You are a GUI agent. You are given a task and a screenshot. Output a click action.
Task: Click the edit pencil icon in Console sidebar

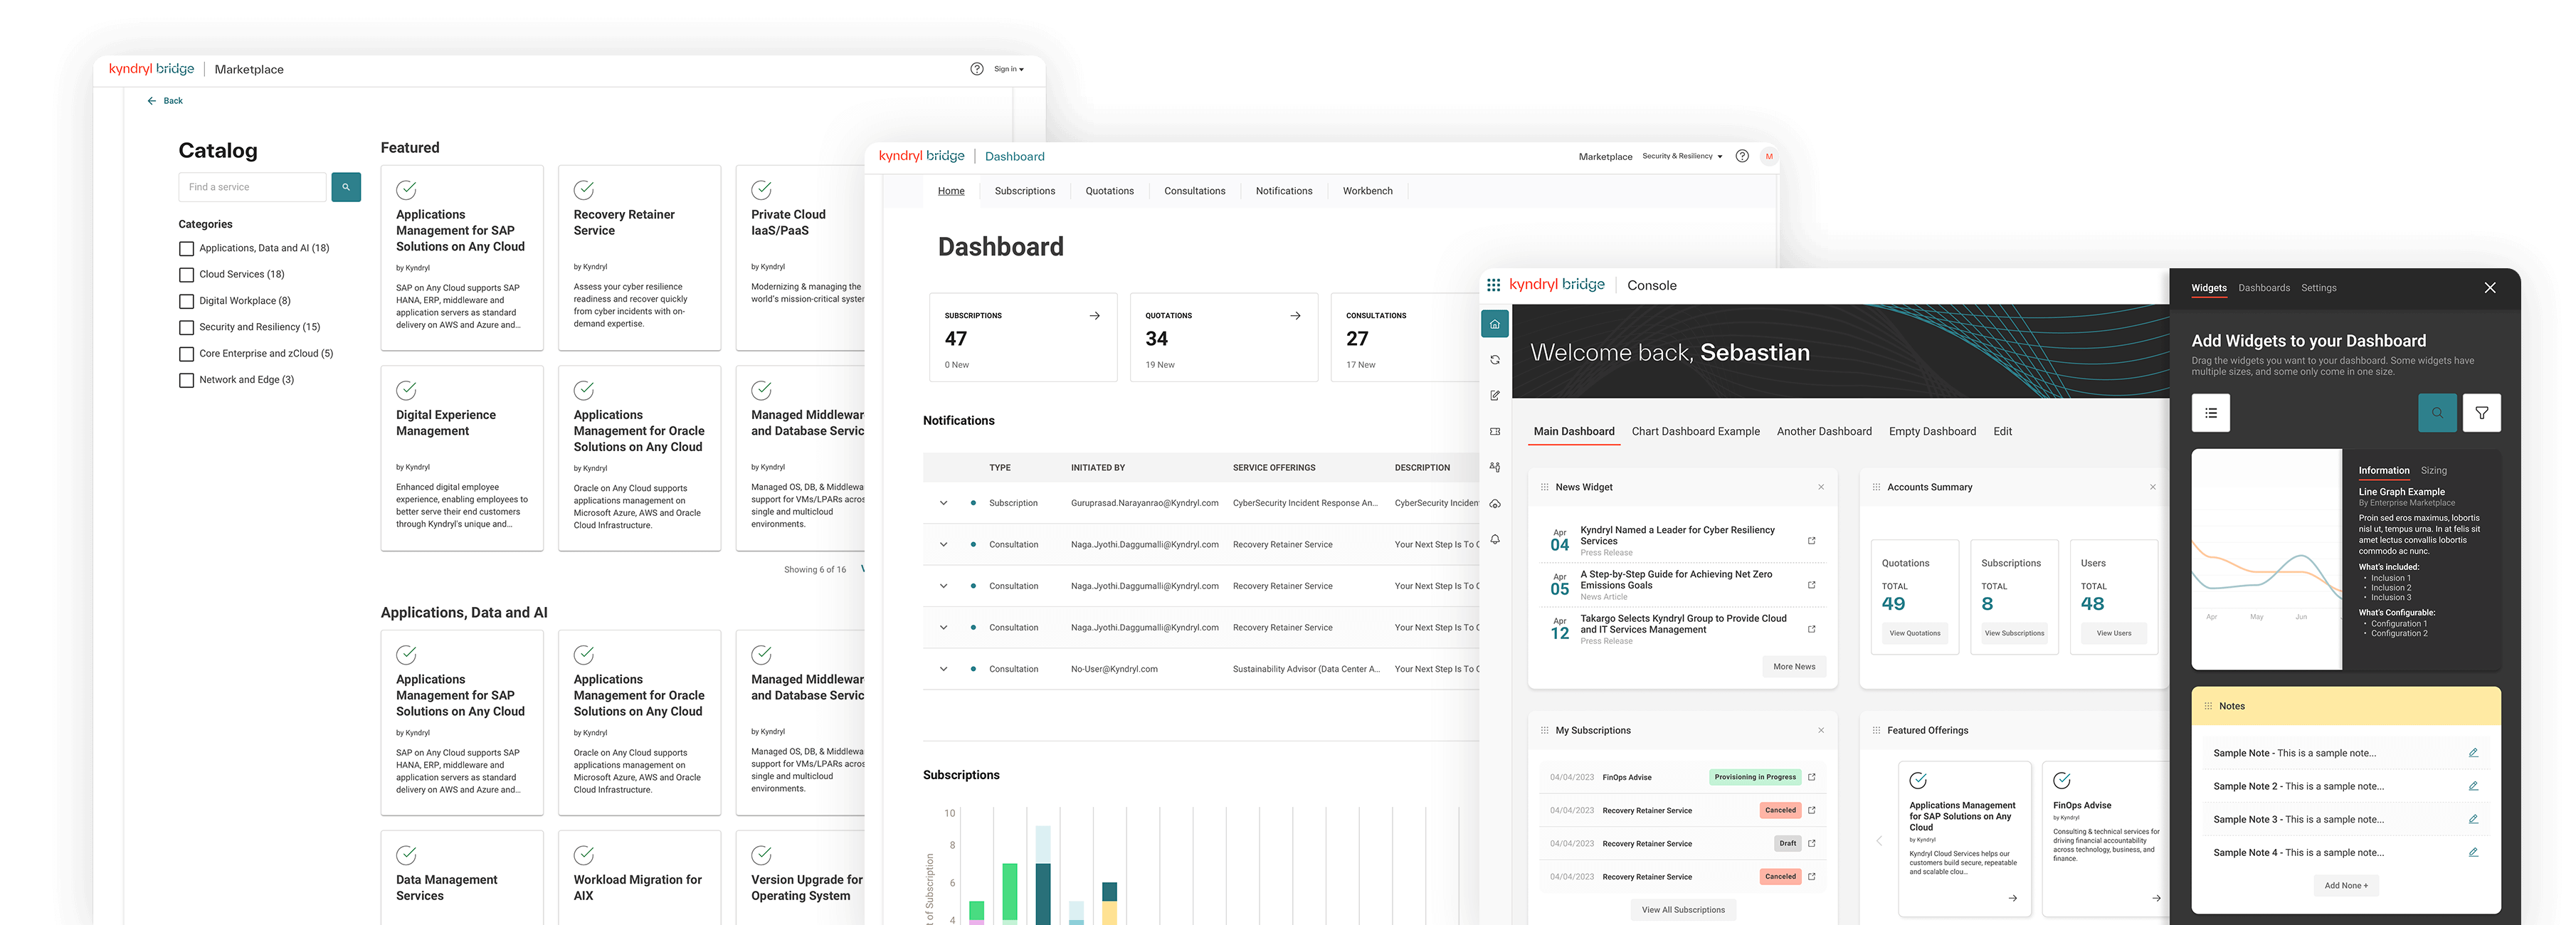coord(1495,396)
